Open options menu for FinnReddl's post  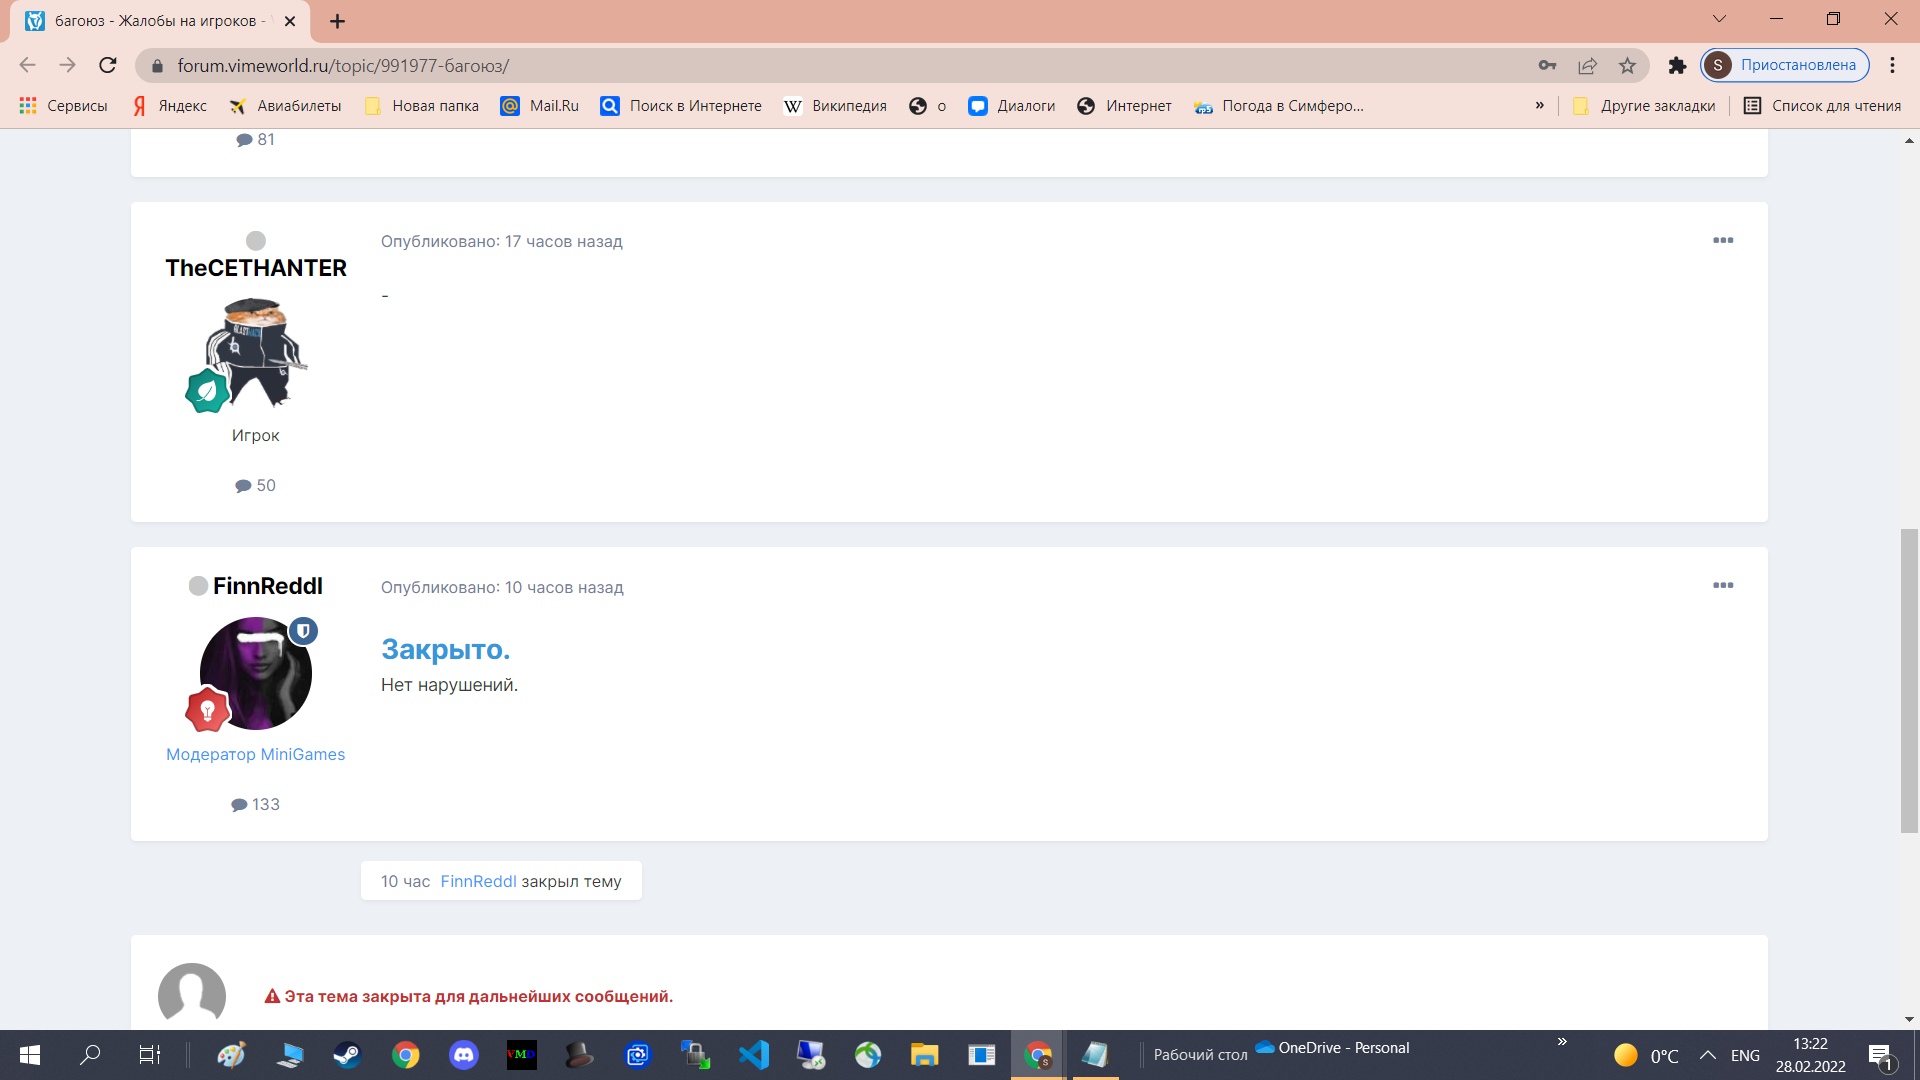pos(1722,585)
